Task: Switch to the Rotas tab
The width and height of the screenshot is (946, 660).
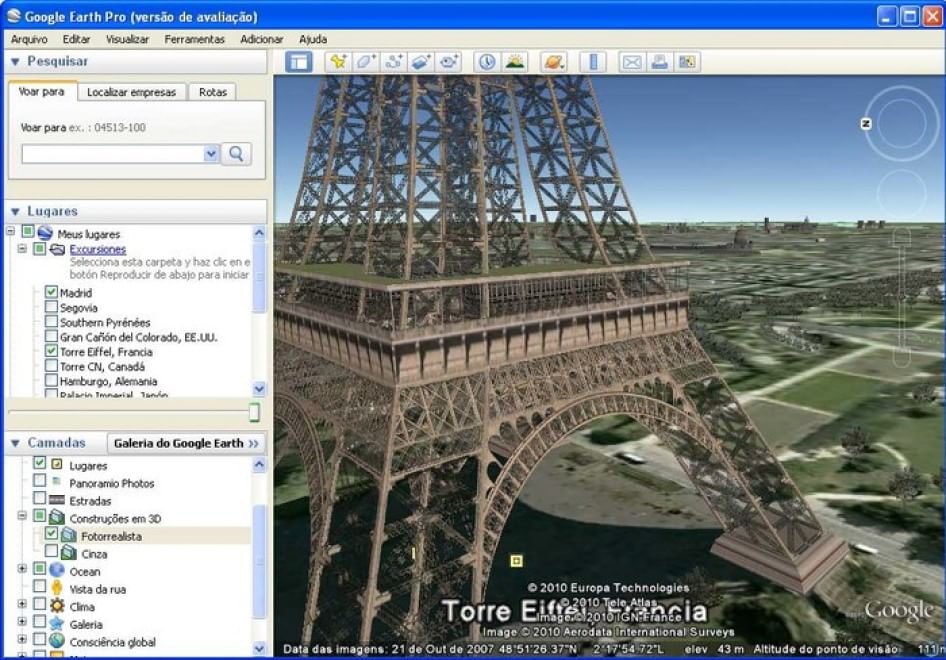Action: click(212, 92)
